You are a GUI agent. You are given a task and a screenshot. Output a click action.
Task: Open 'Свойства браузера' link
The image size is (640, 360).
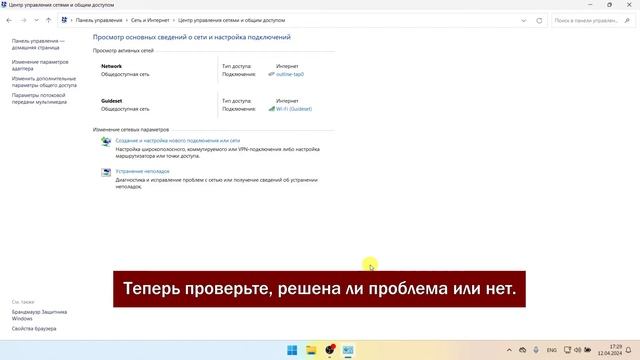coord(34,329)
